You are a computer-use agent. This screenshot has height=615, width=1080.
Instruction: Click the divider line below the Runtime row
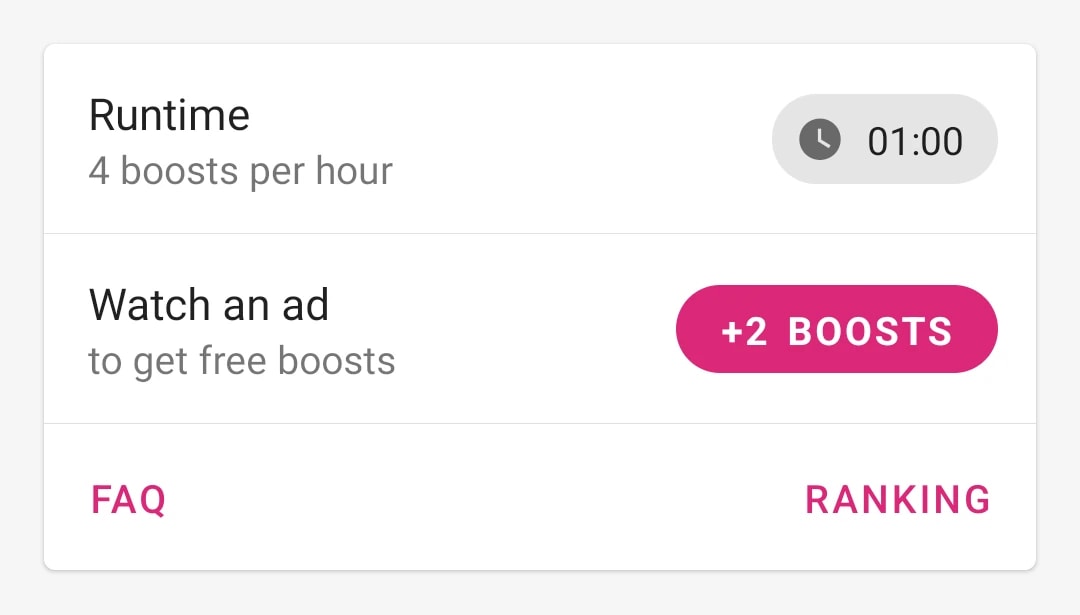pos(540,233)
